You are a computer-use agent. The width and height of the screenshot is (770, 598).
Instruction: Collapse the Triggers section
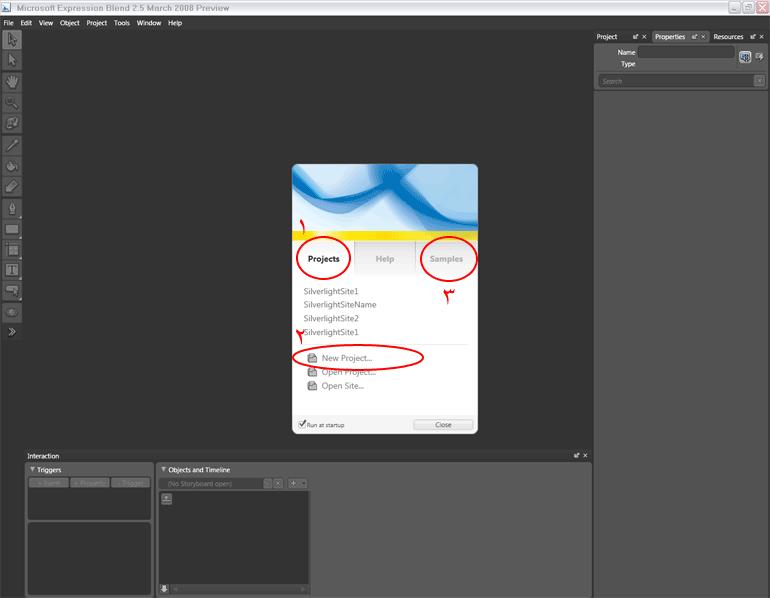(x=32, y=470)
